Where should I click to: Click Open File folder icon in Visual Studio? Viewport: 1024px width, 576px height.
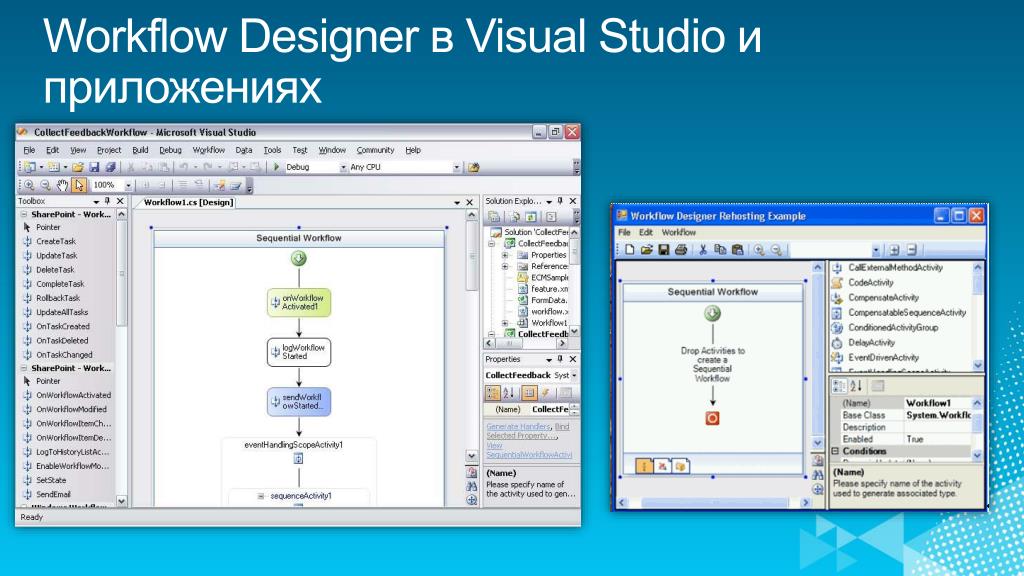coord(78,167)
